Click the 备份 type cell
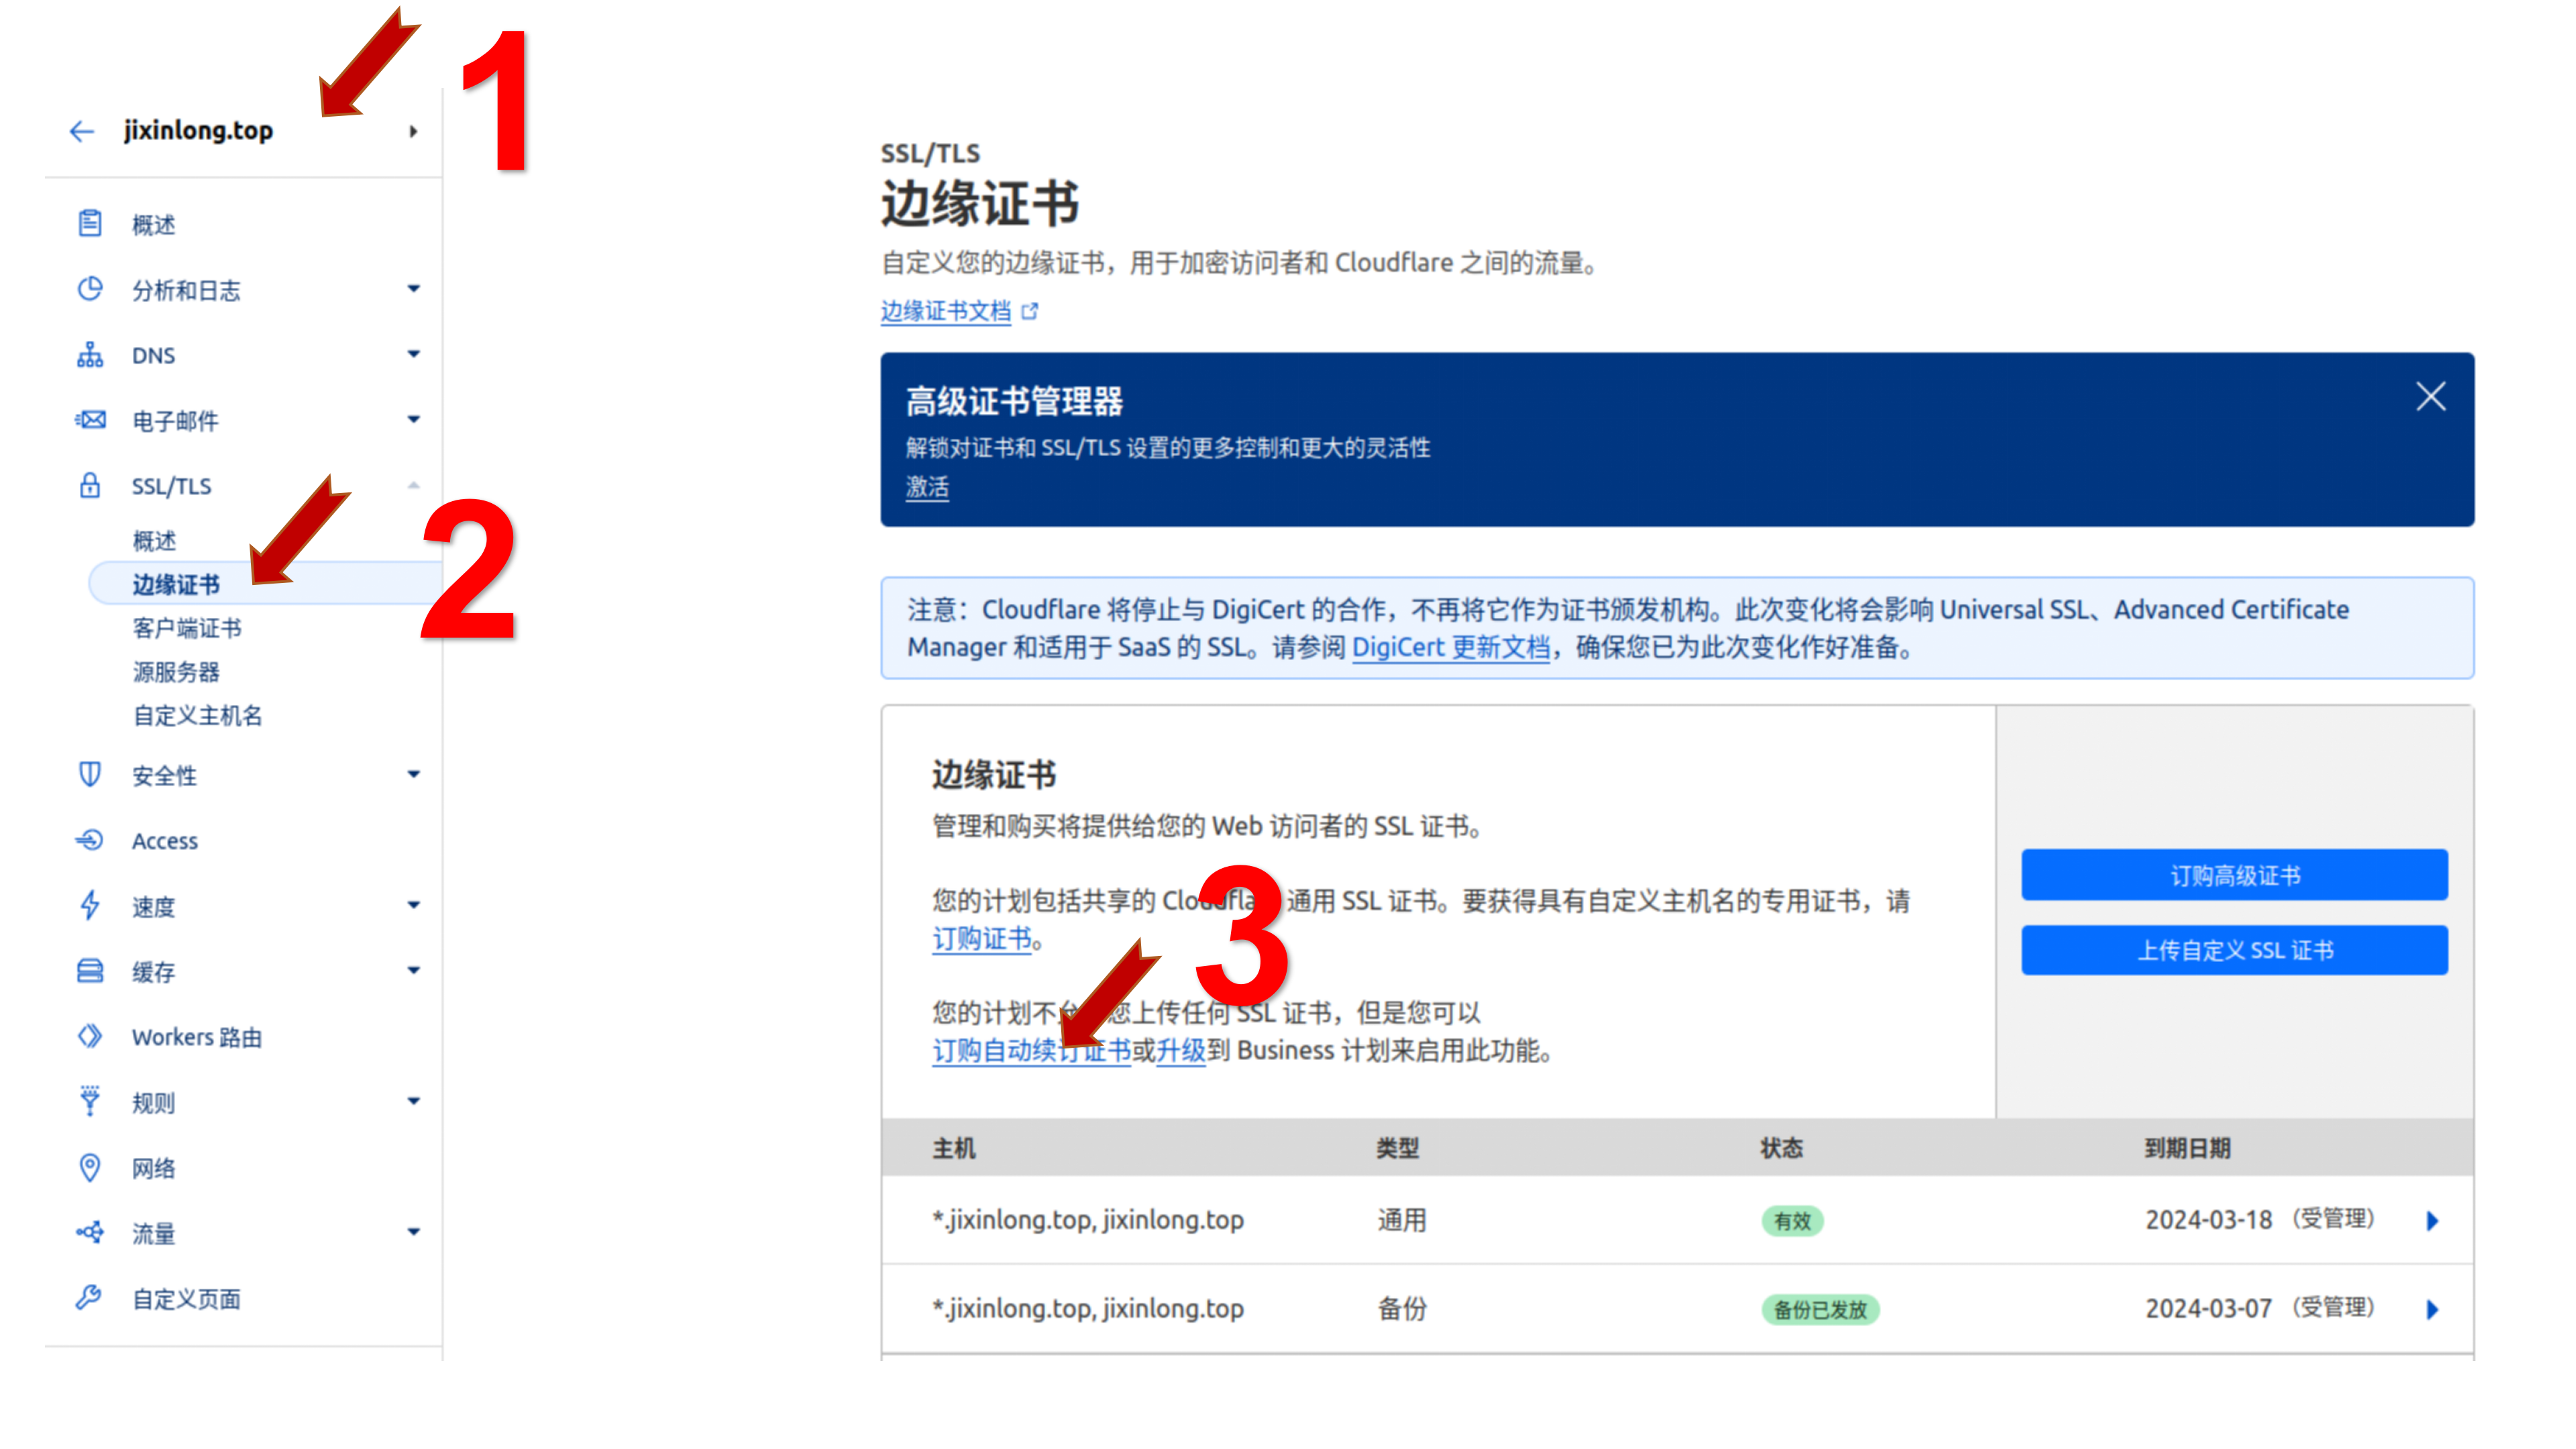This screenshot has width=2576, height=1449. 1402,1309
